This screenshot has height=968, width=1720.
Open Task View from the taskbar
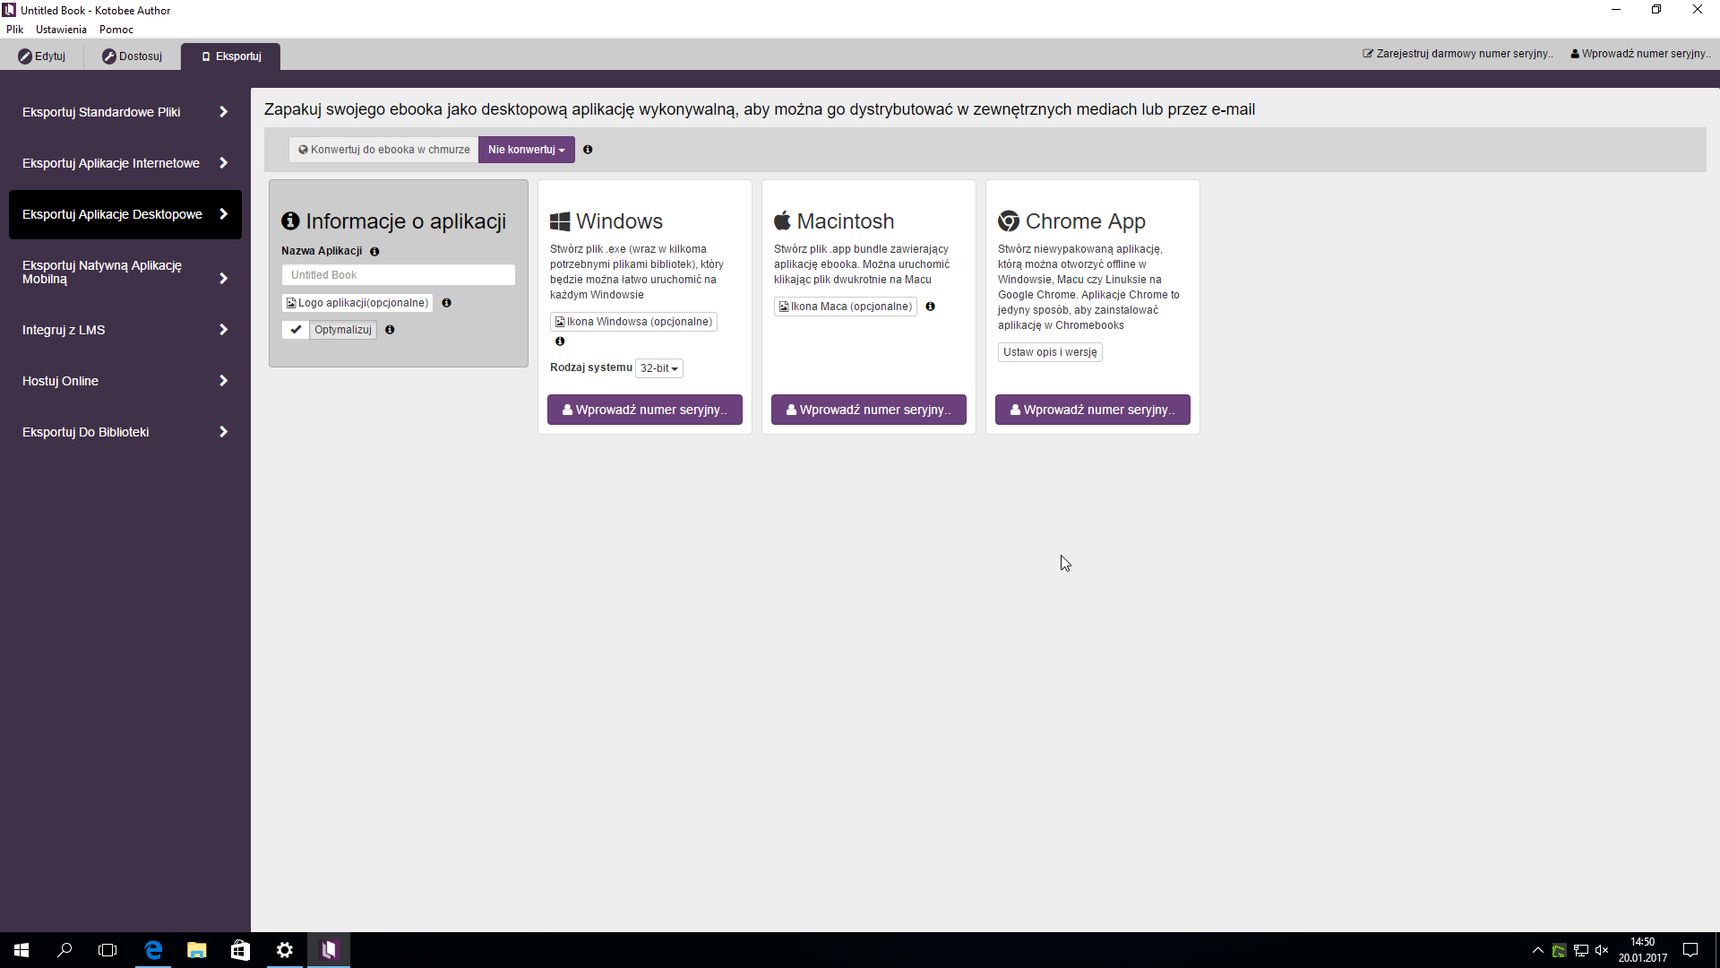108,950
